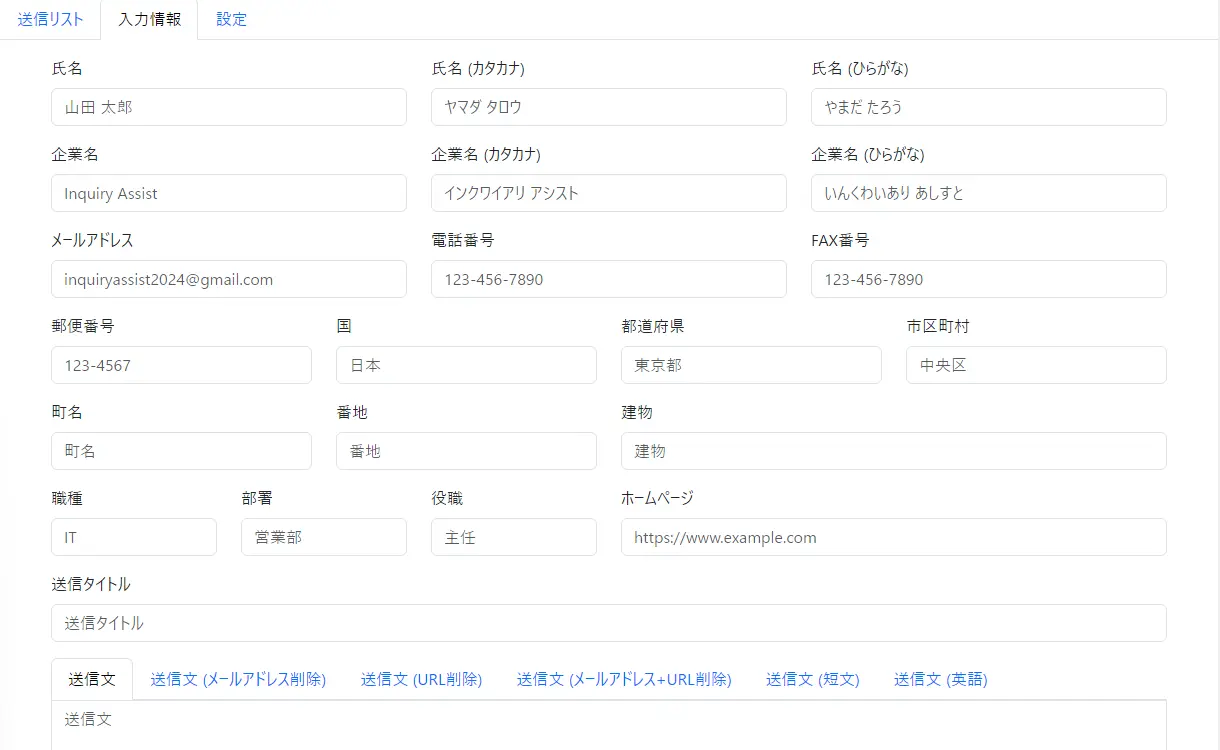Image resolution: width=1220 pixels, height=750 pixels.
Task: Click the 氏名 field showing 山田 太郎
Action: click(228, 107)
